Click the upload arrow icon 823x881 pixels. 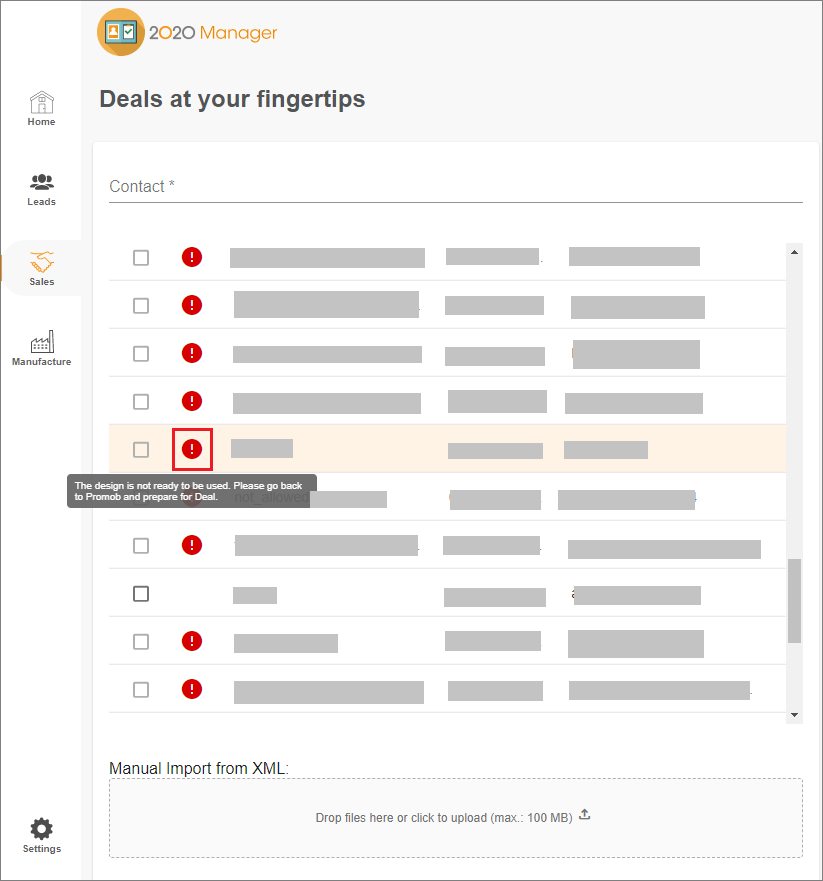pyautogui.click(x=584, y=814)
